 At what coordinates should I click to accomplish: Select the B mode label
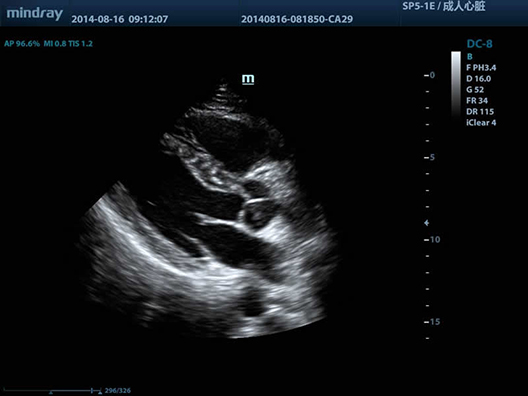click(469, 57)
